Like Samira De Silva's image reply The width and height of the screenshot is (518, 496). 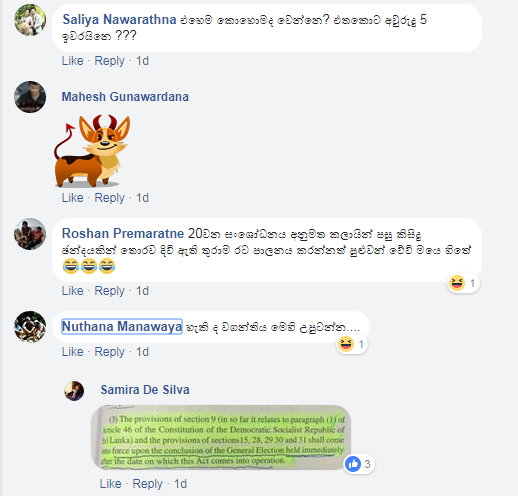[x=110, y=484]
